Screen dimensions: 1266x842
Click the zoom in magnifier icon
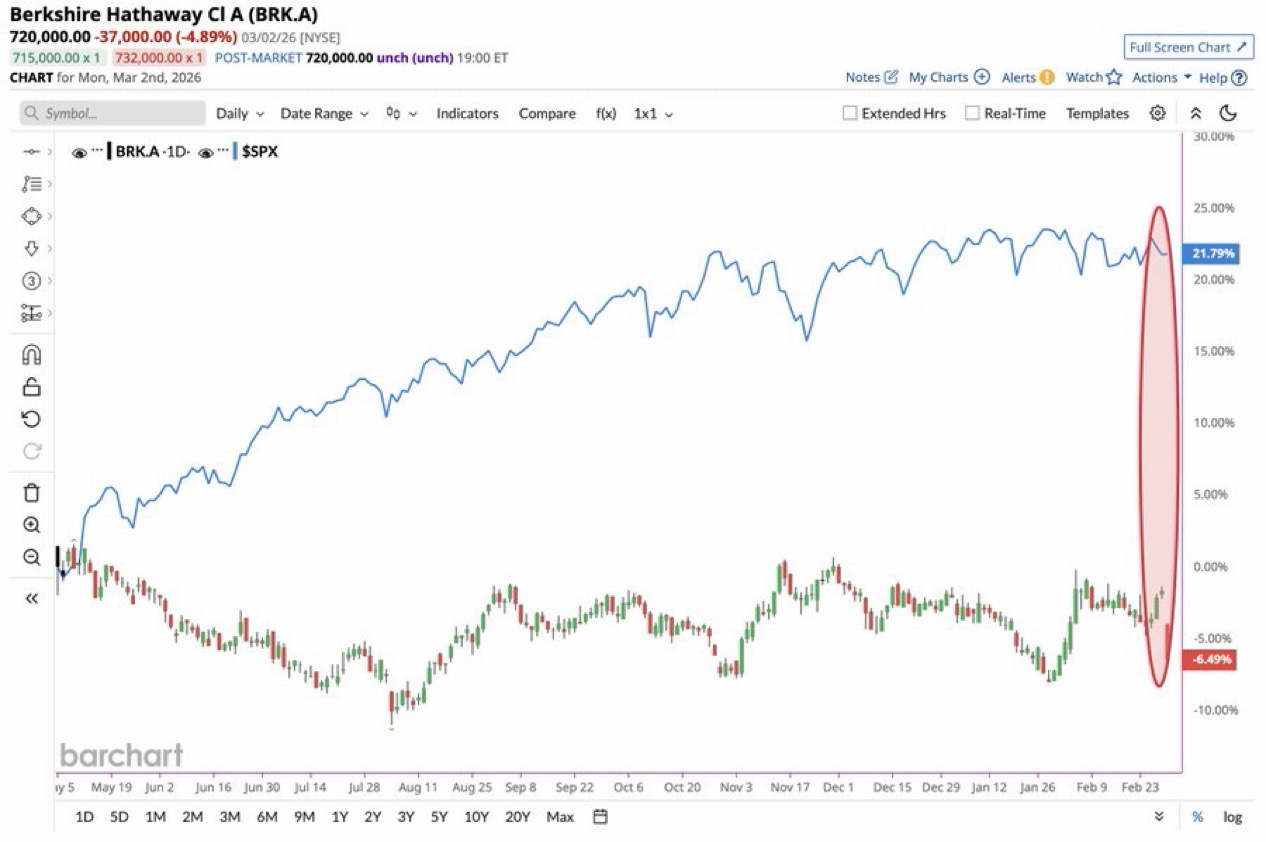pyautogui.click(x=31, y=525)
